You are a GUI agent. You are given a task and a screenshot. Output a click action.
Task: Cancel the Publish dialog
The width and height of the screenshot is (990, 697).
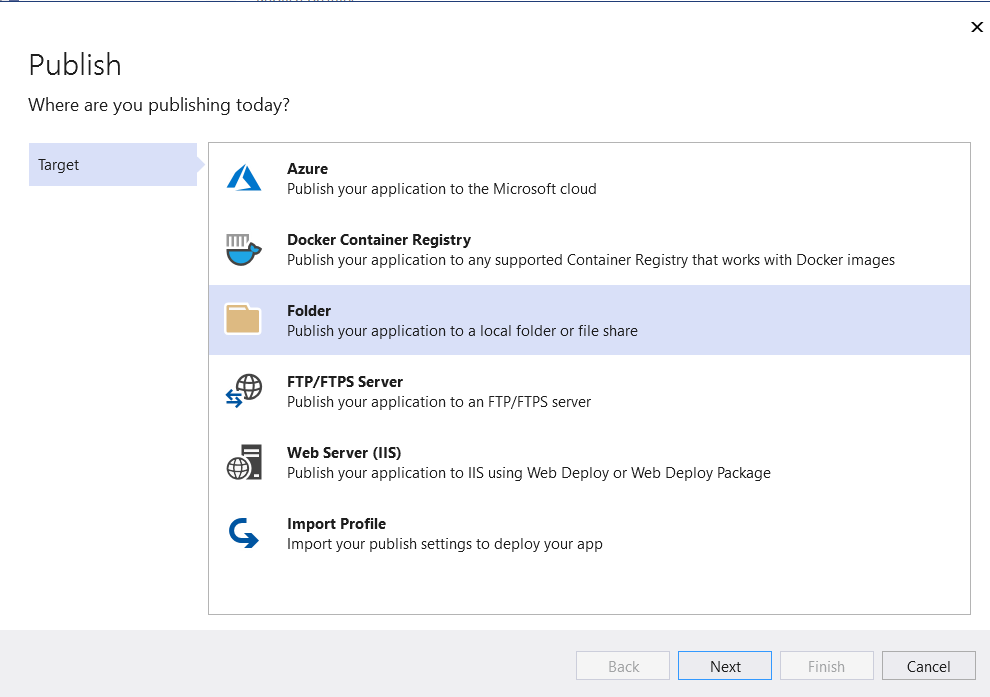tap(928, 666)
